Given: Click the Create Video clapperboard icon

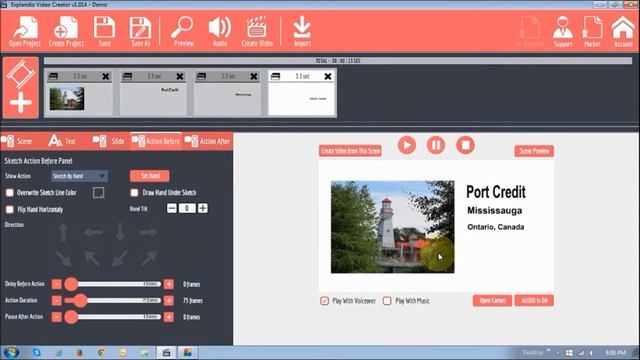Looking at the screenshot, I should click(x=257, y=31).
